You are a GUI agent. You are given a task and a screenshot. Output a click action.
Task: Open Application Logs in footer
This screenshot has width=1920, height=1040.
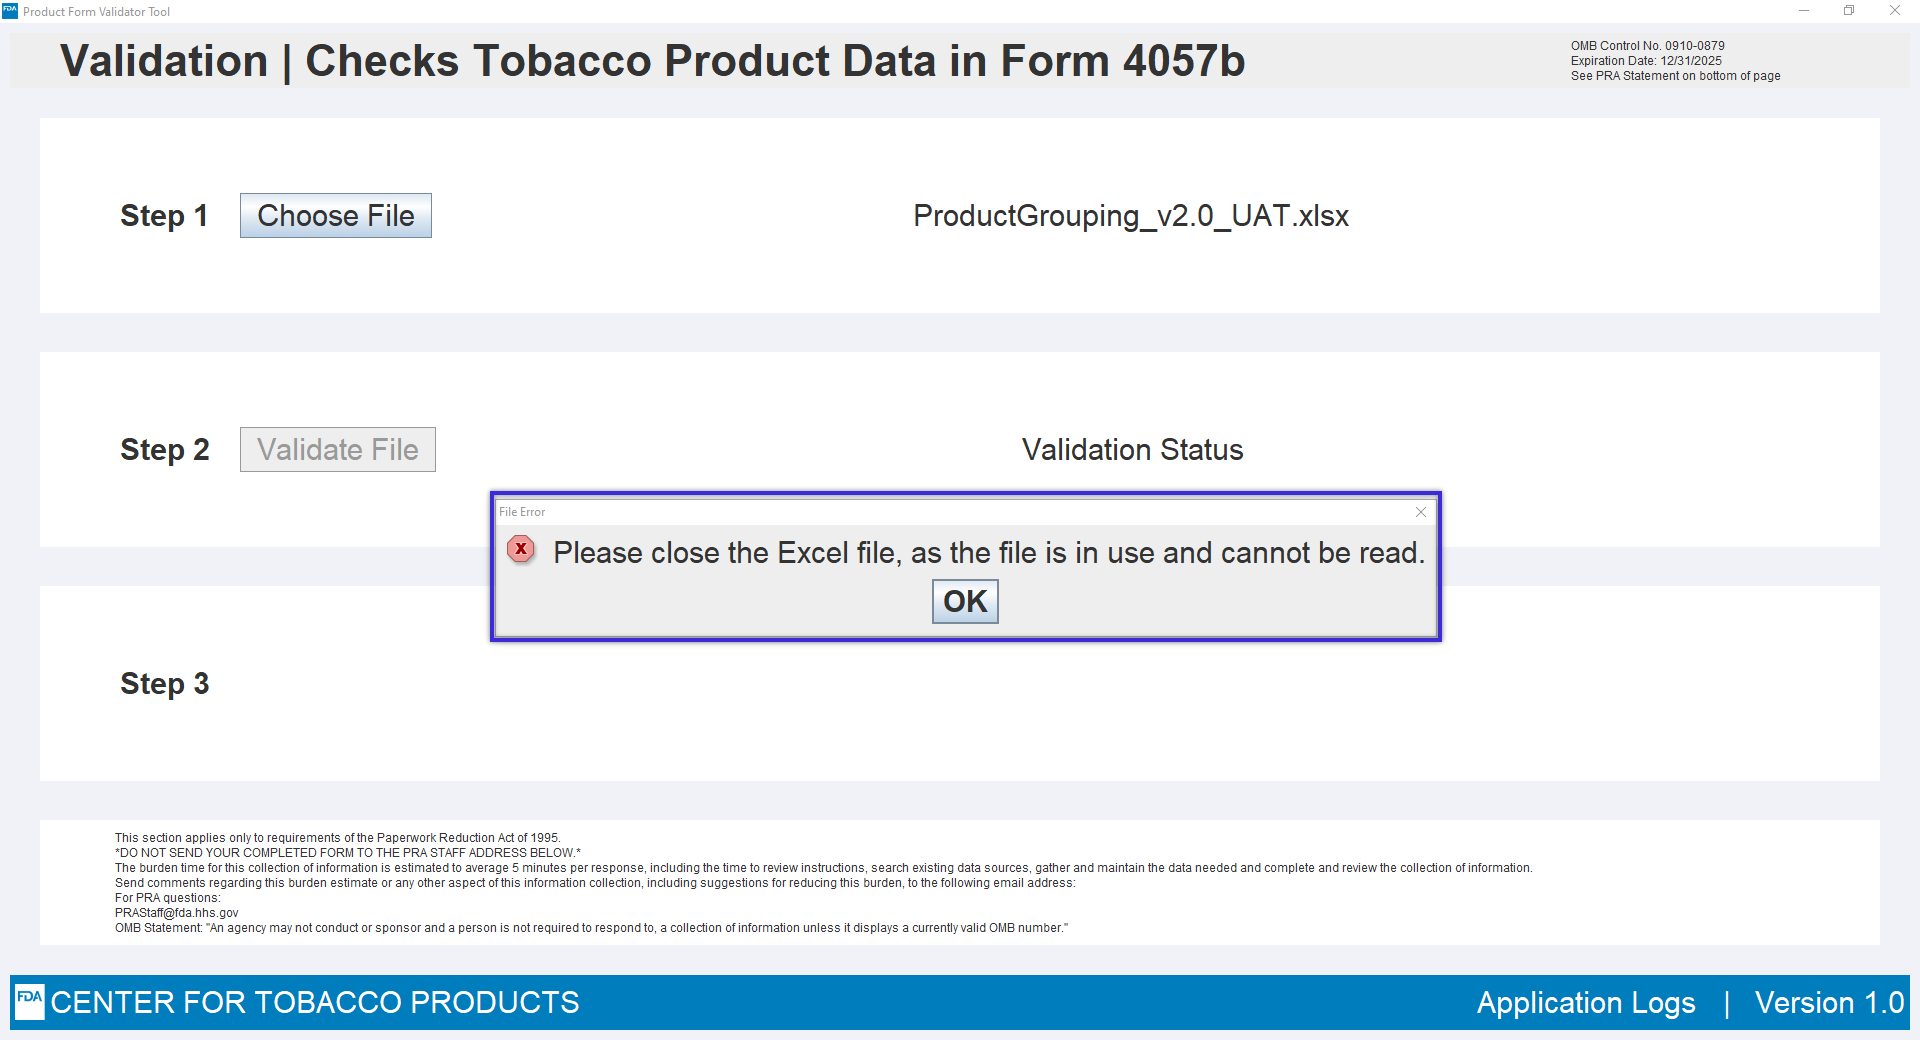[1586, 1003]
